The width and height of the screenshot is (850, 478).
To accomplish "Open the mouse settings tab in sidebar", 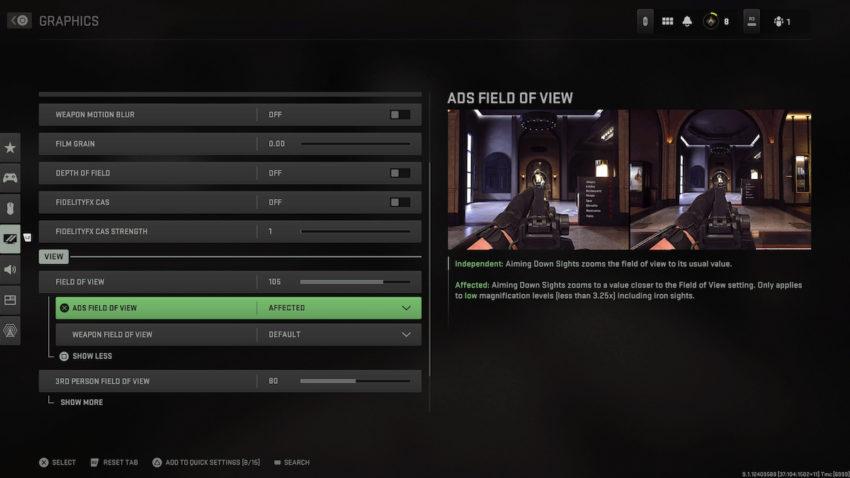I will pyautogui.click(x=10, y=208).
